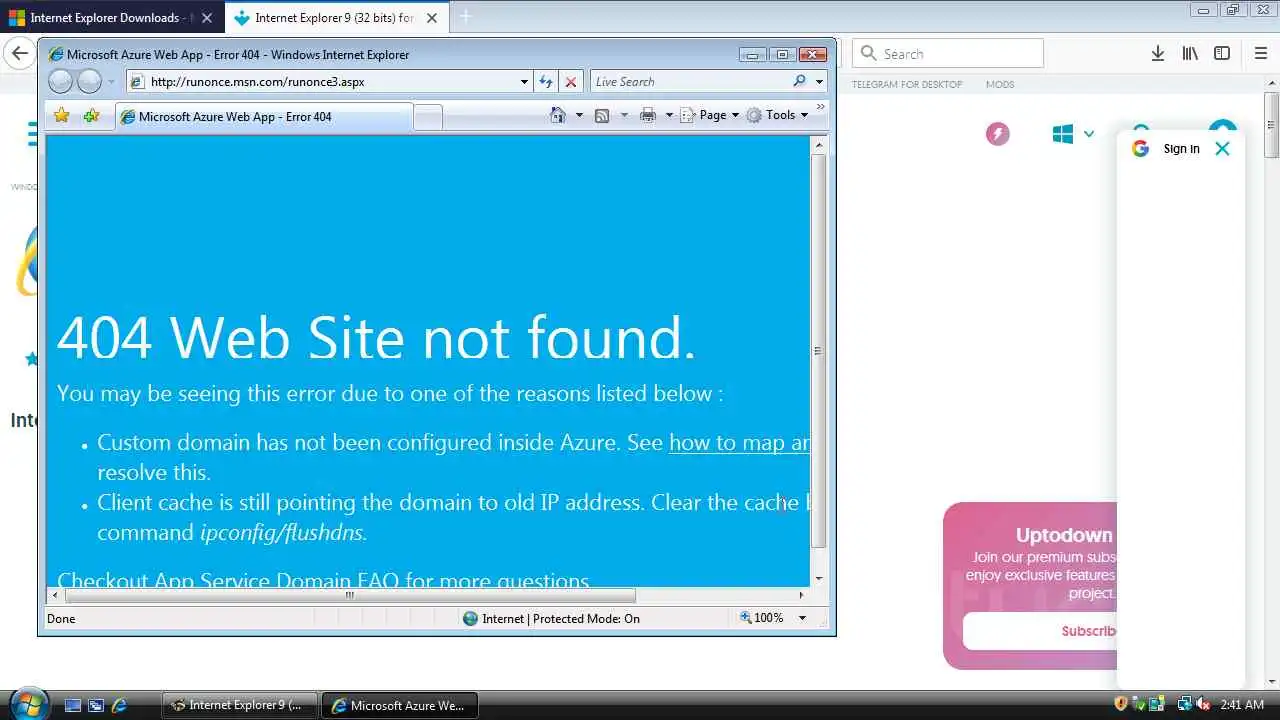Open the search provider options dropdown

(820, 82)
